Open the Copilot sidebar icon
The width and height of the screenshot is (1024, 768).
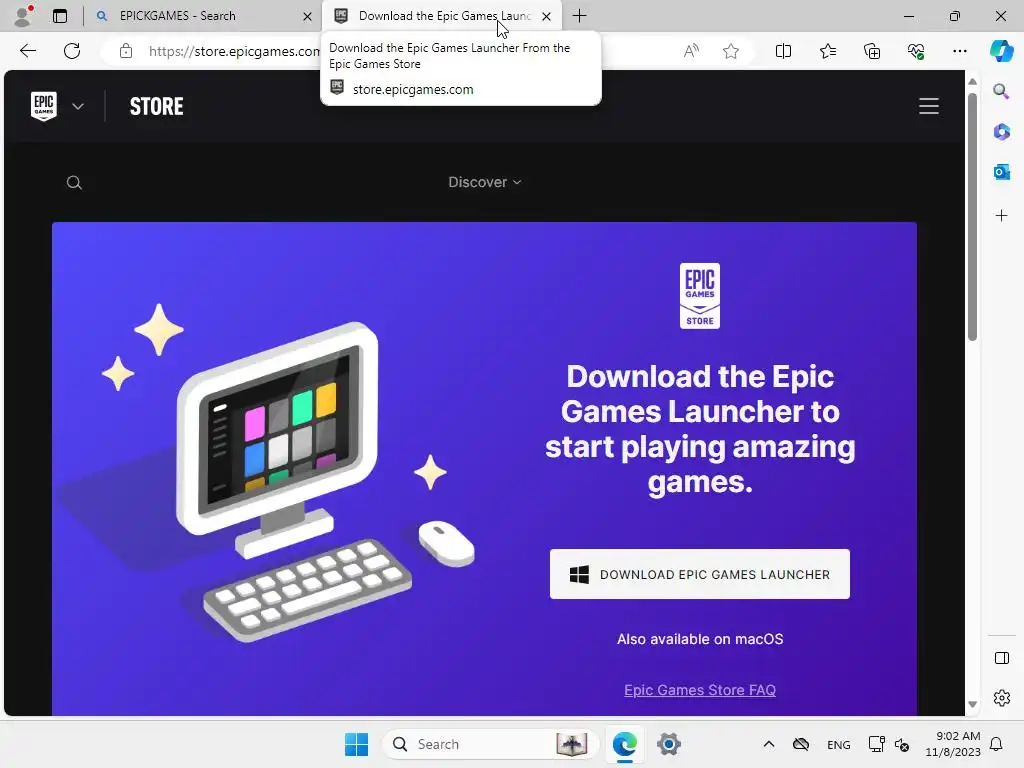(x=1001, y=51)
